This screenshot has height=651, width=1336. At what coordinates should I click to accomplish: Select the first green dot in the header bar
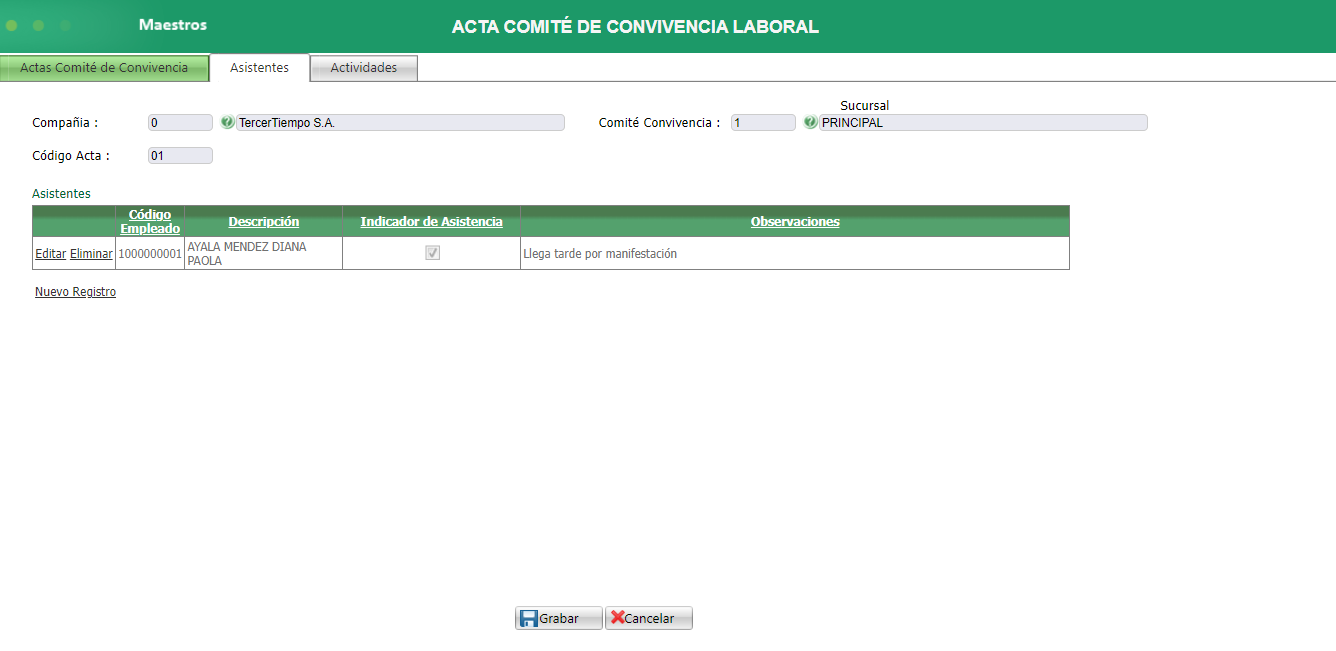click(x=11, y=25)
